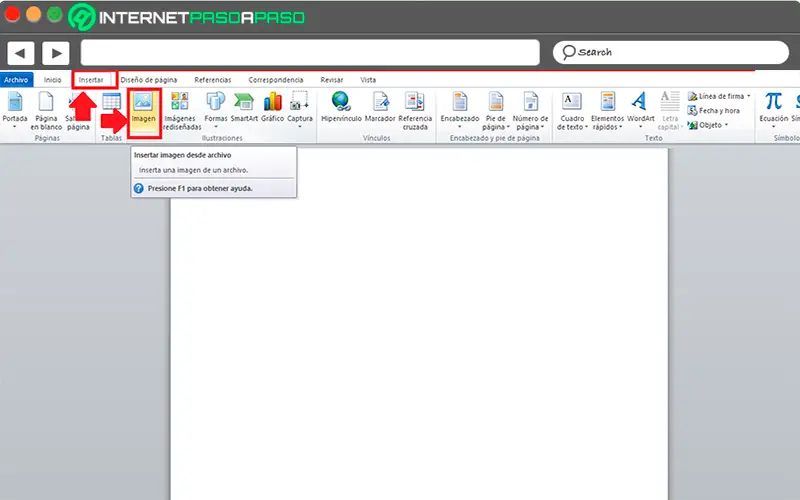Insert an Ecuación
Viewport: 800px width, 500px height.
coord(773,110)
